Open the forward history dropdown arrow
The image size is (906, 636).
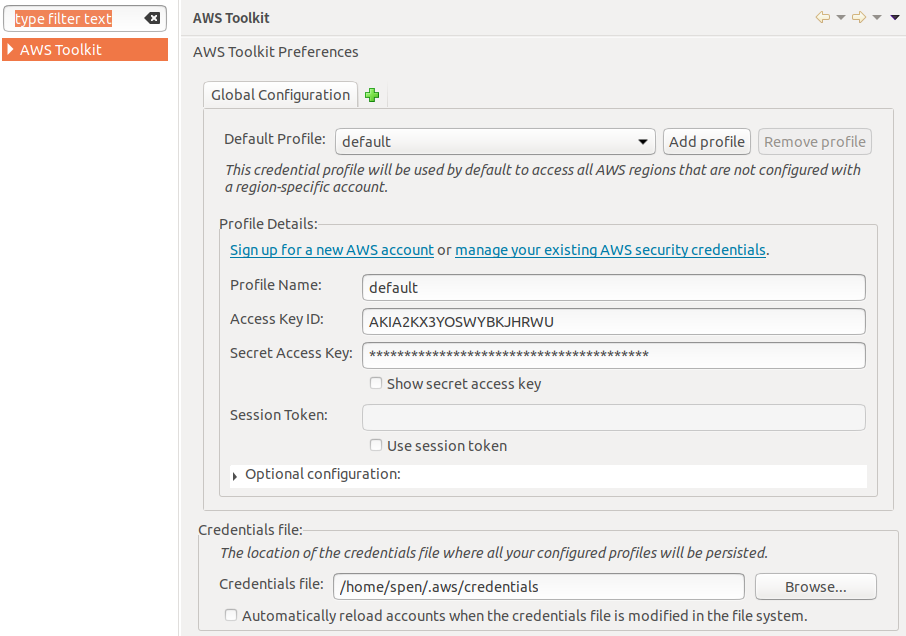coord(876,17)
